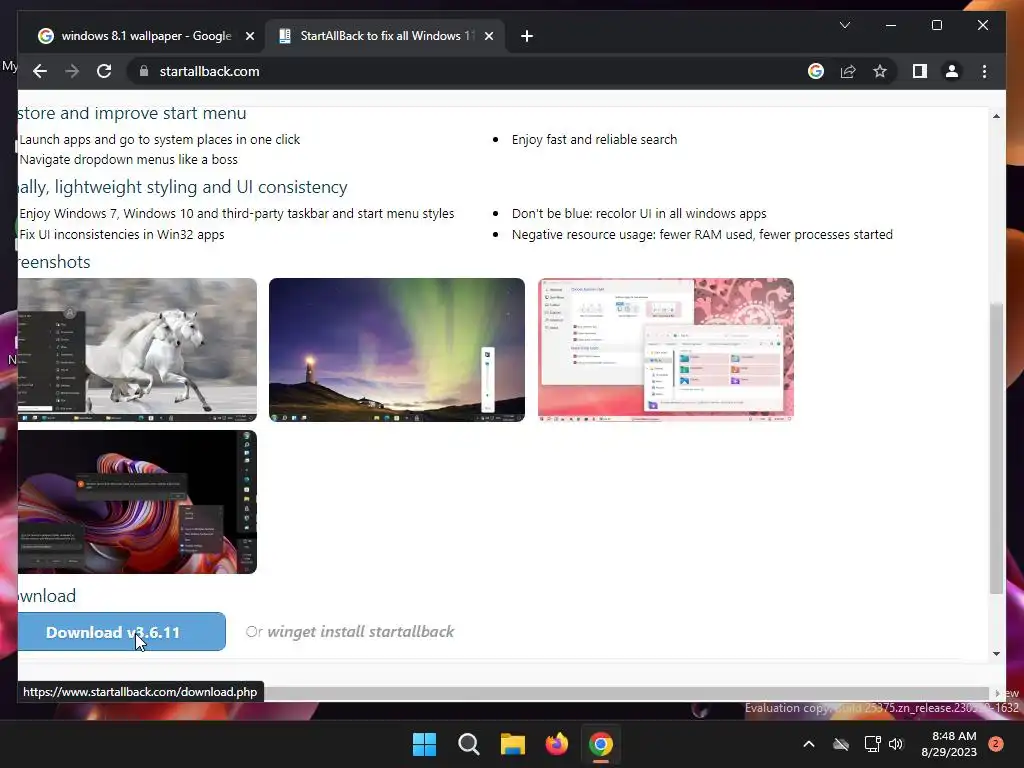This screenshot has height=768, width=1024.
Task: Click 'Don't be blue: recolor UI' bullet
Action: [639, 214]
